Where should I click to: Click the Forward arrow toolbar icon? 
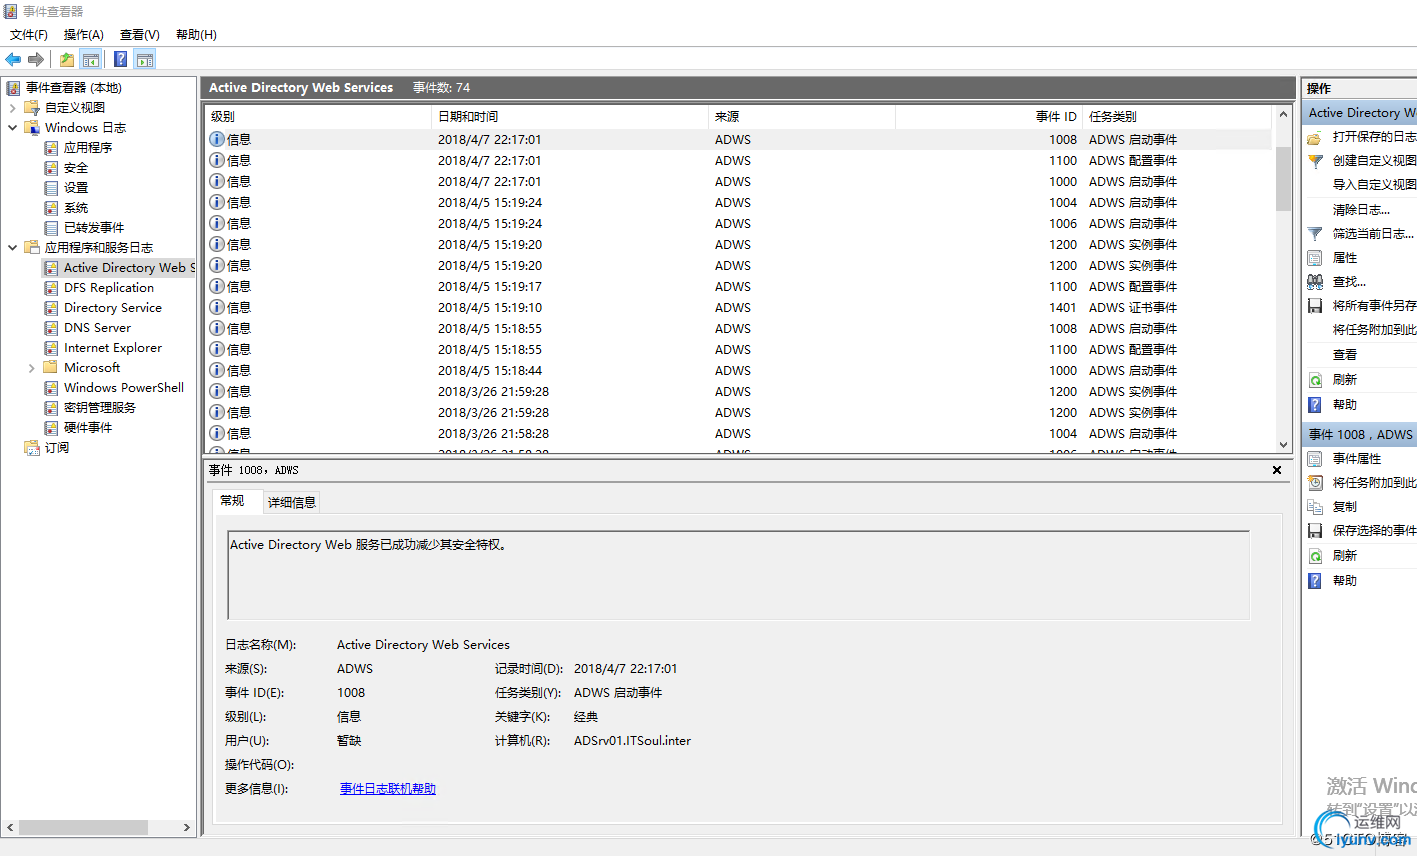pos(36,59)
